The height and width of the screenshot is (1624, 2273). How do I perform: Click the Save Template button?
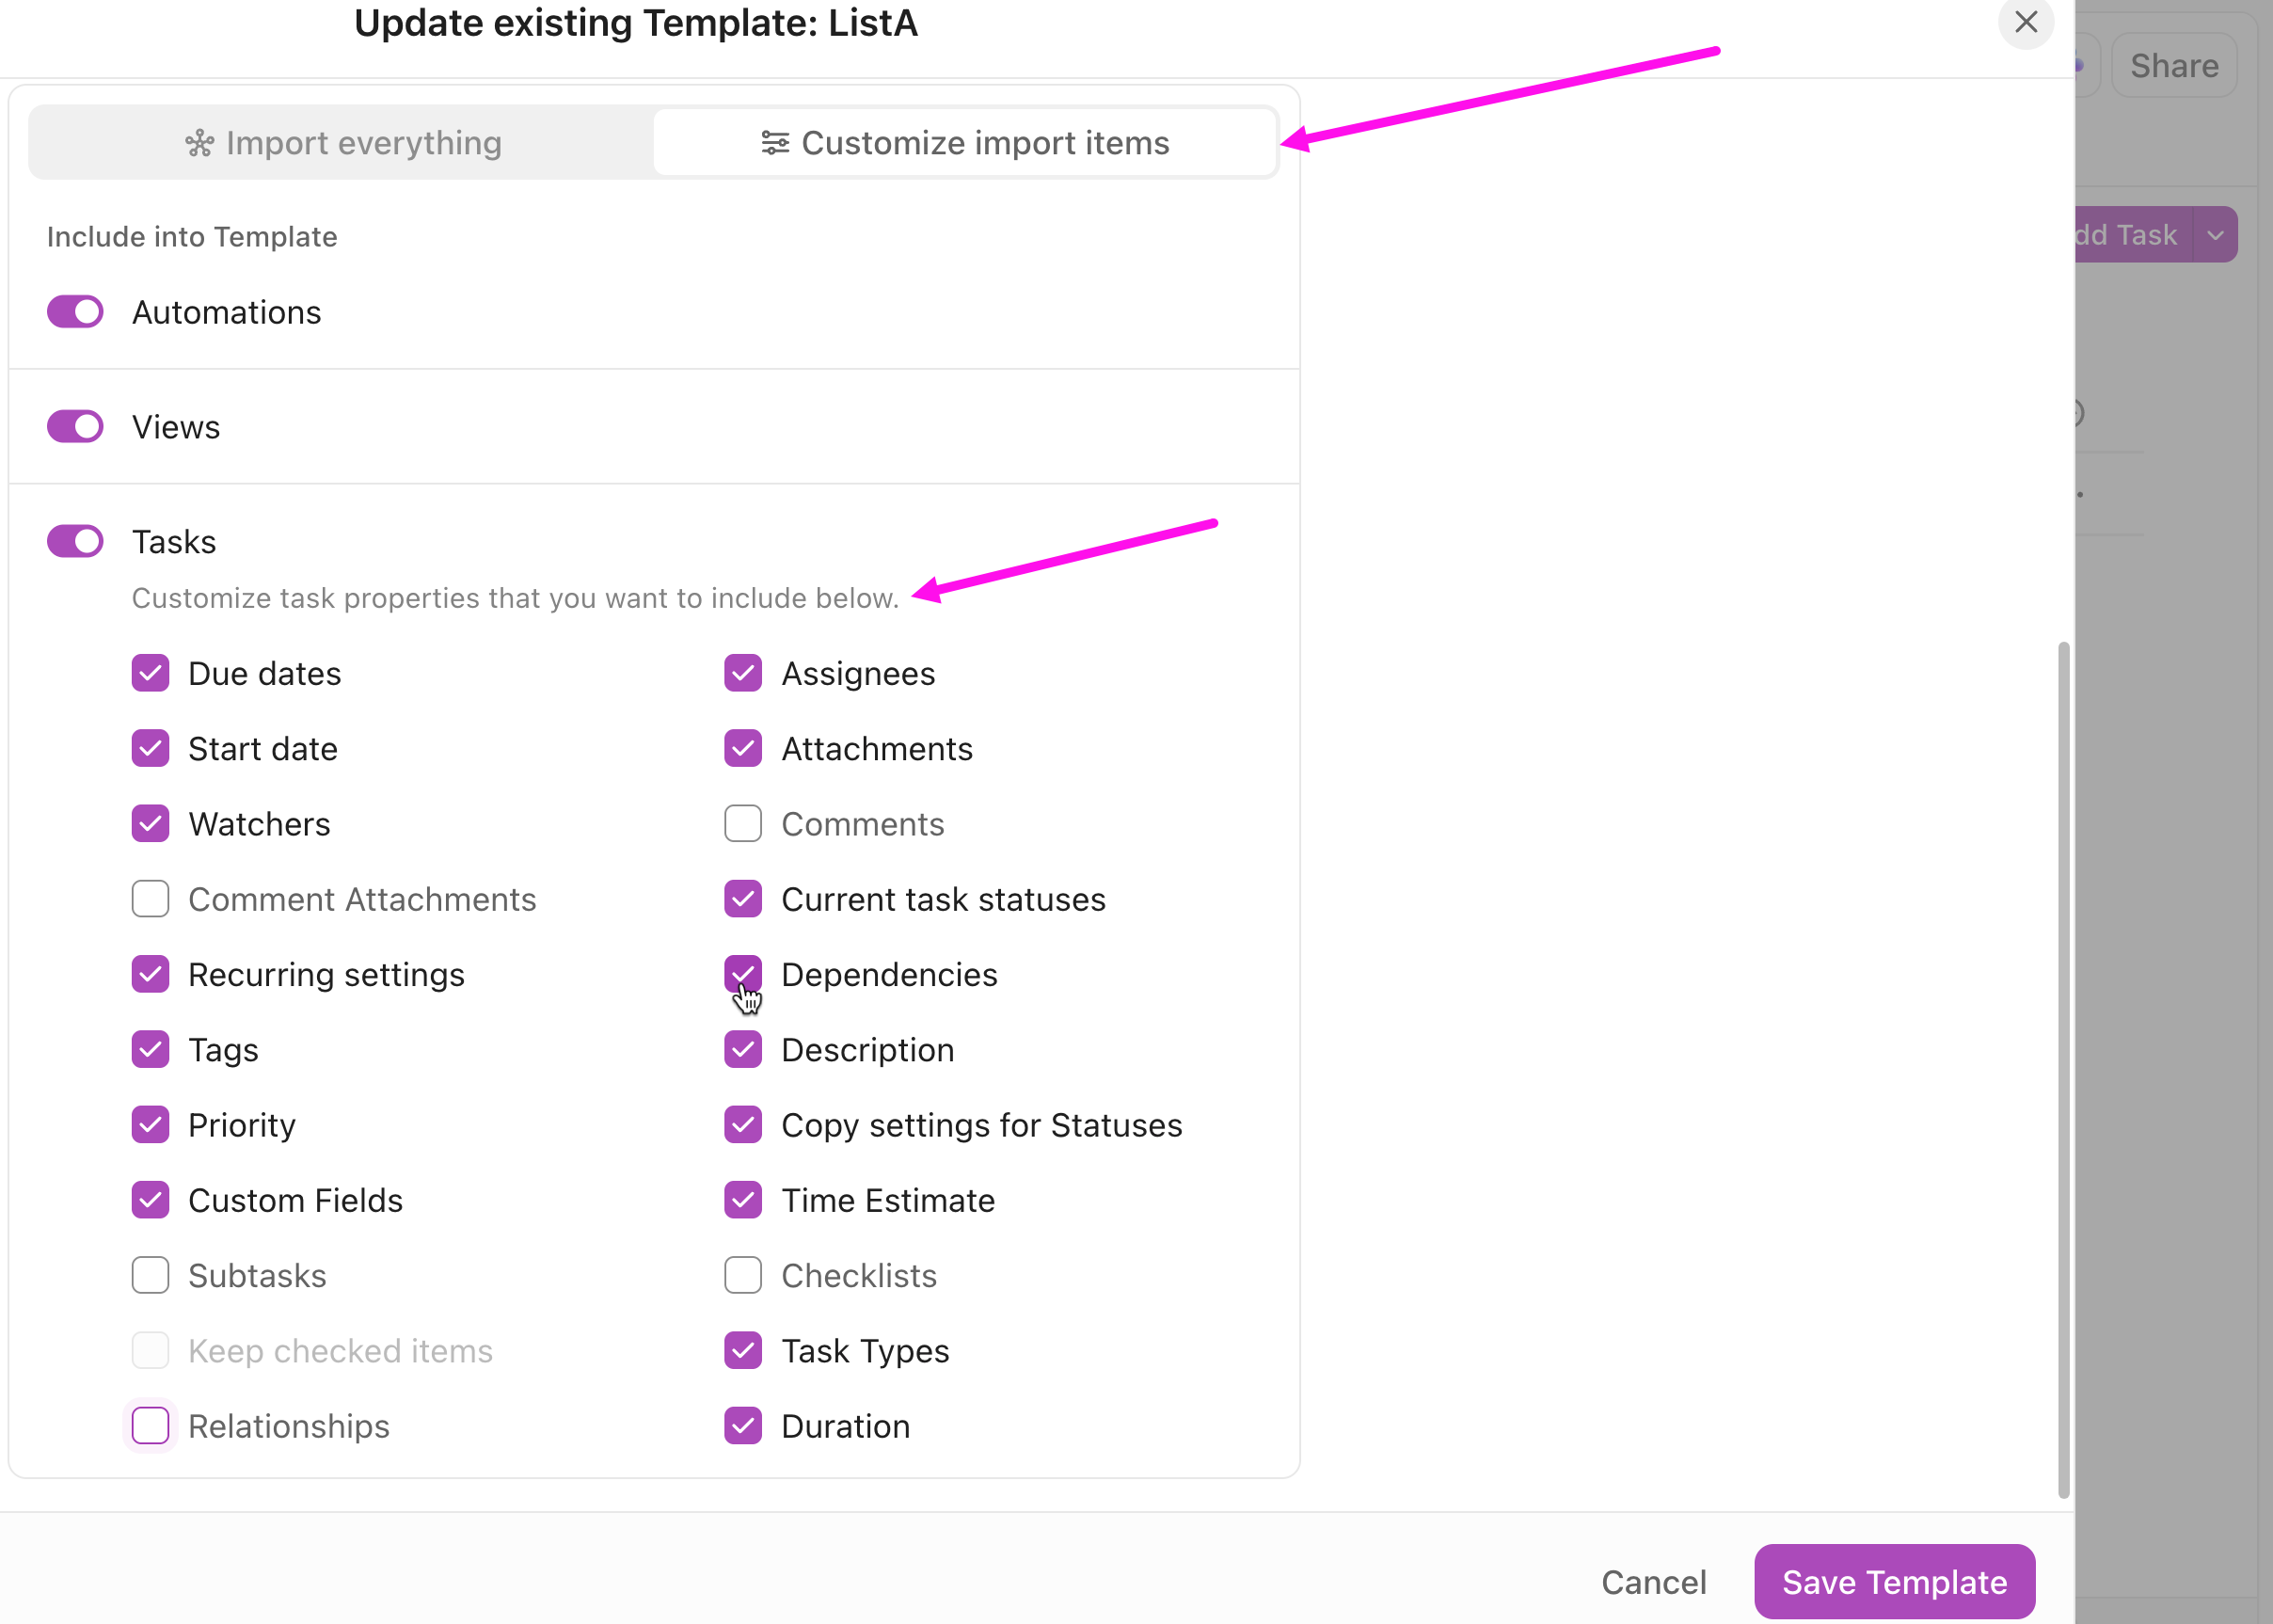click(1893, 1581)
